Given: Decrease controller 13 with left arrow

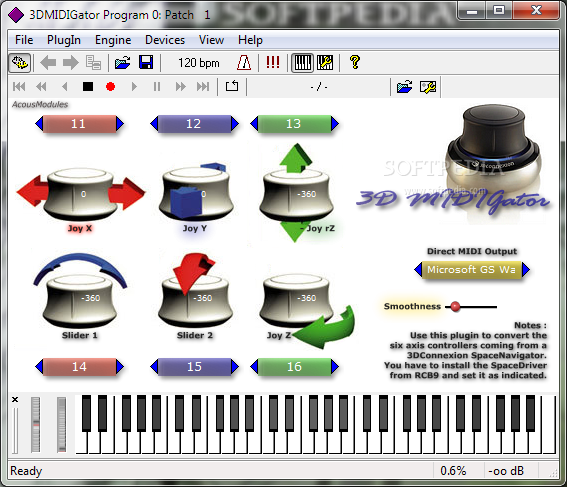Looking at the screenshot, I should [x=254, y=124].
